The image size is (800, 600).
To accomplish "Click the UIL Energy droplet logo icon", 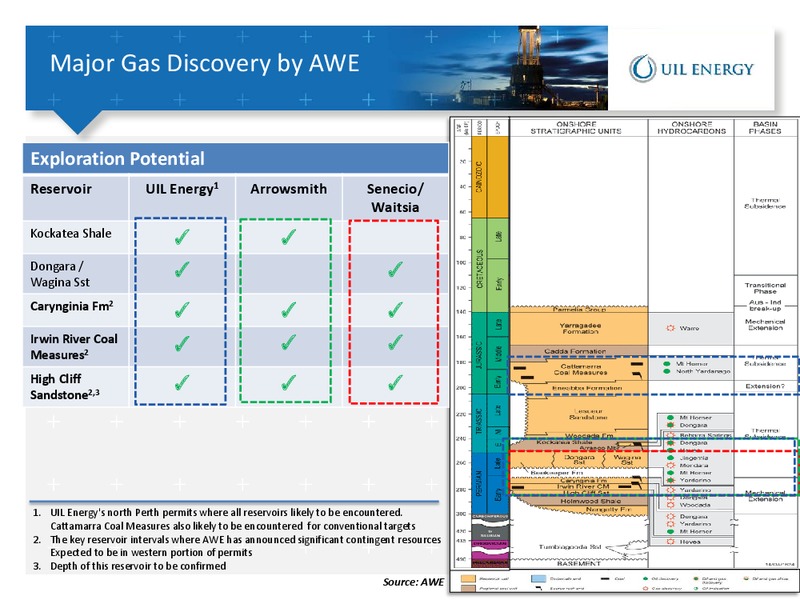I will [x=642, y=68].
